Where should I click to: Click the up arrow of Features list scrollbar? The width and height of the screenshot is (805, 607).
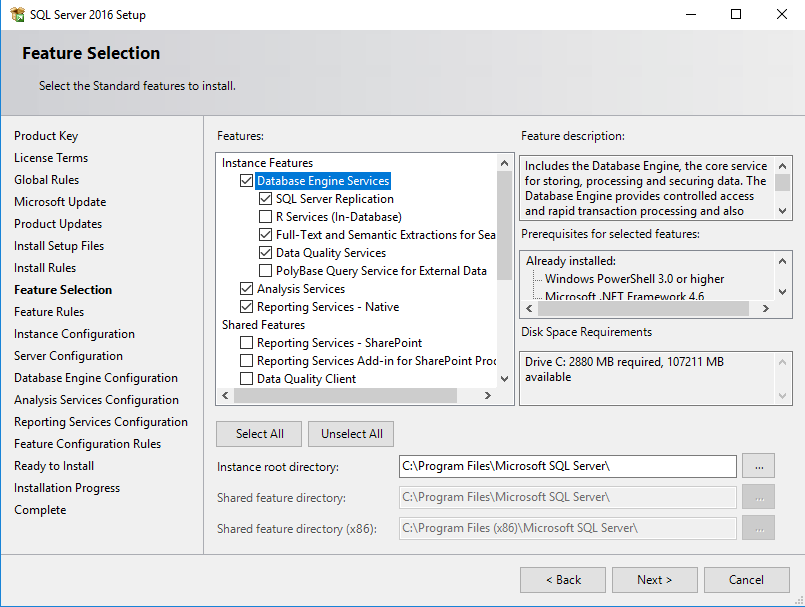coord(505,163)
